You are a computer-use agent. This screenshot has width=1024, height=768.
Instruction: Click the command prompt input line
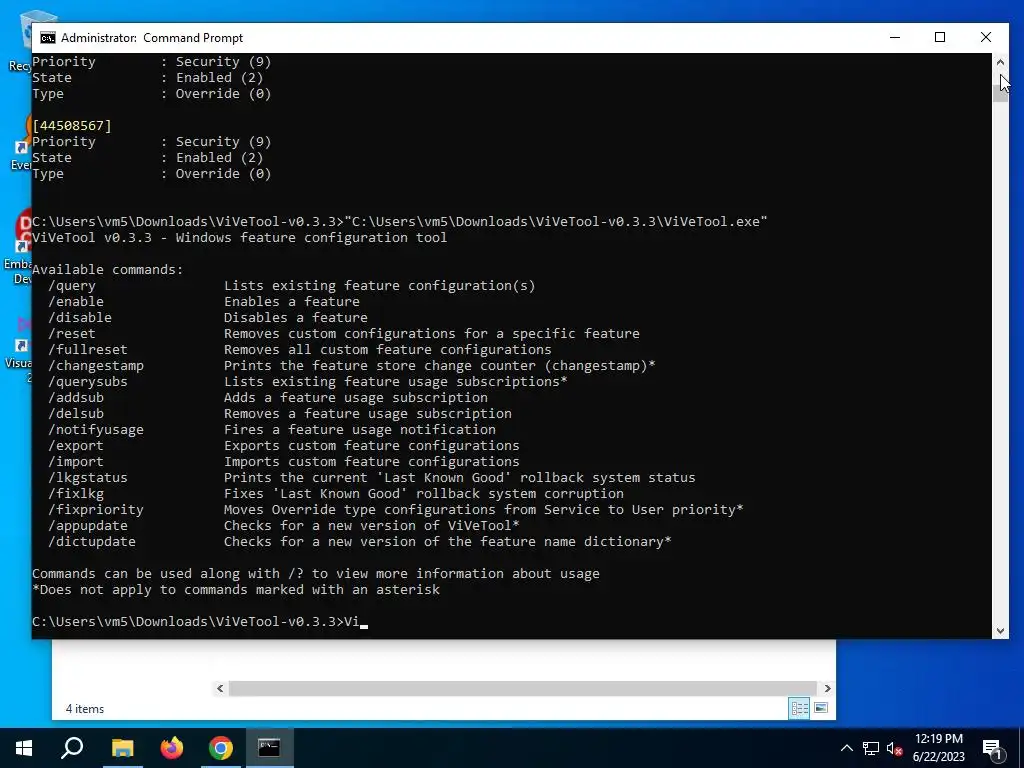click(200, 622)
